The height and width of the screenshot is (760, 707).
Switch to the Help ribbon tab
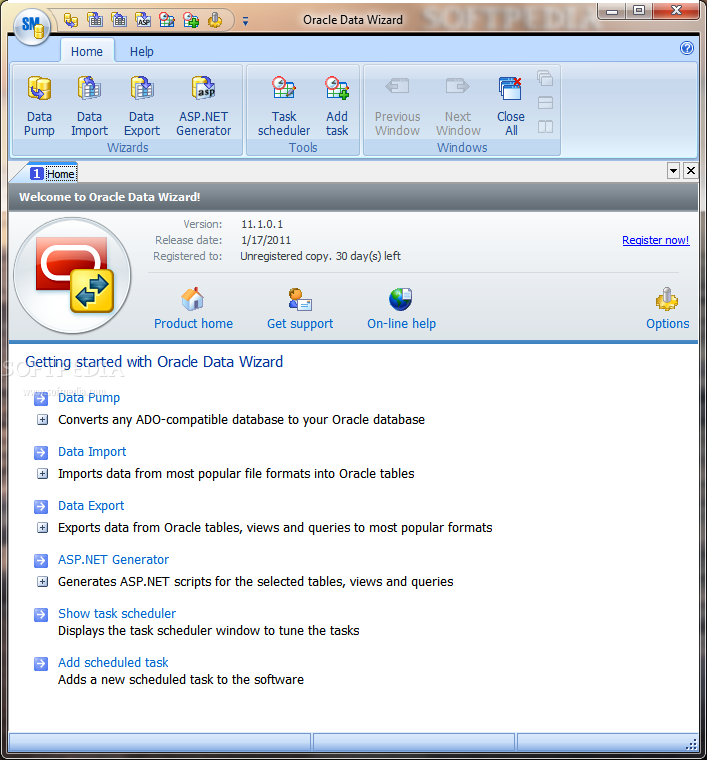[141, 51]
